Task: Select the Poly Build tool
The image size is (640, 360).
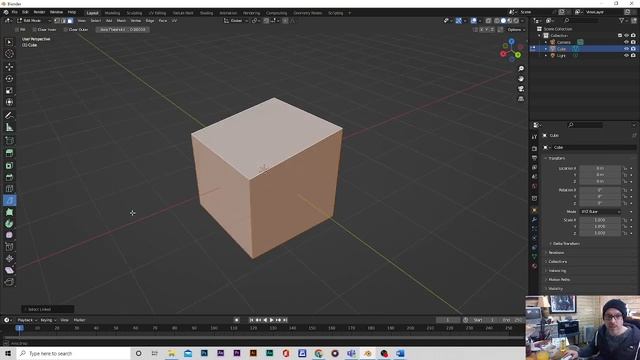Action: click(x=9, y=212)
